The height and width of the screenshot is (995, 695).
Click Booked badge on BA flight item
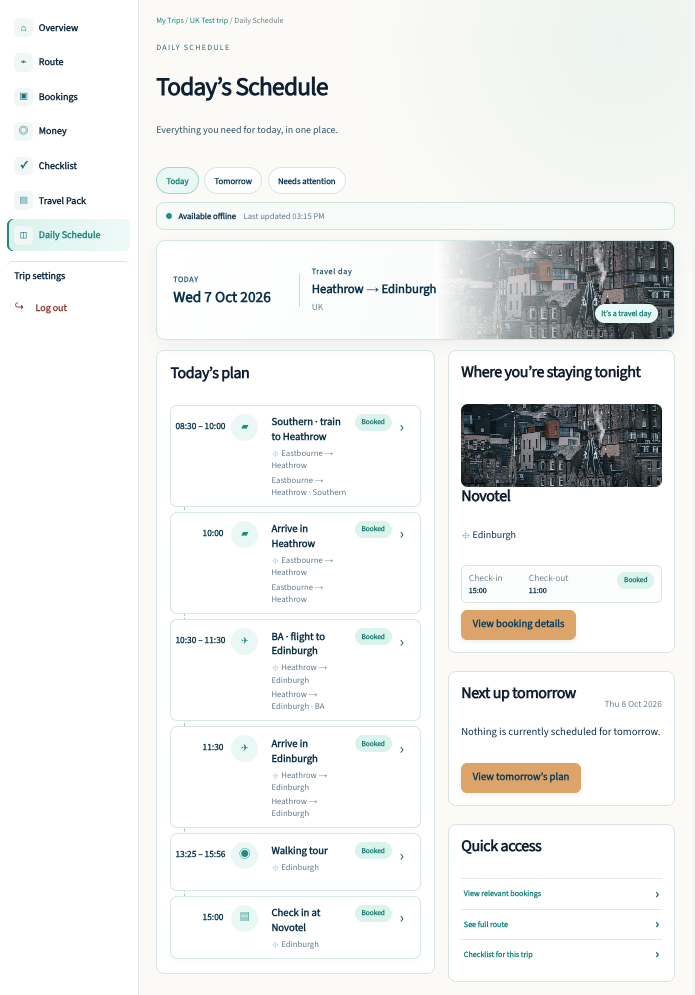pyautogui.click(x=373, y=636)
